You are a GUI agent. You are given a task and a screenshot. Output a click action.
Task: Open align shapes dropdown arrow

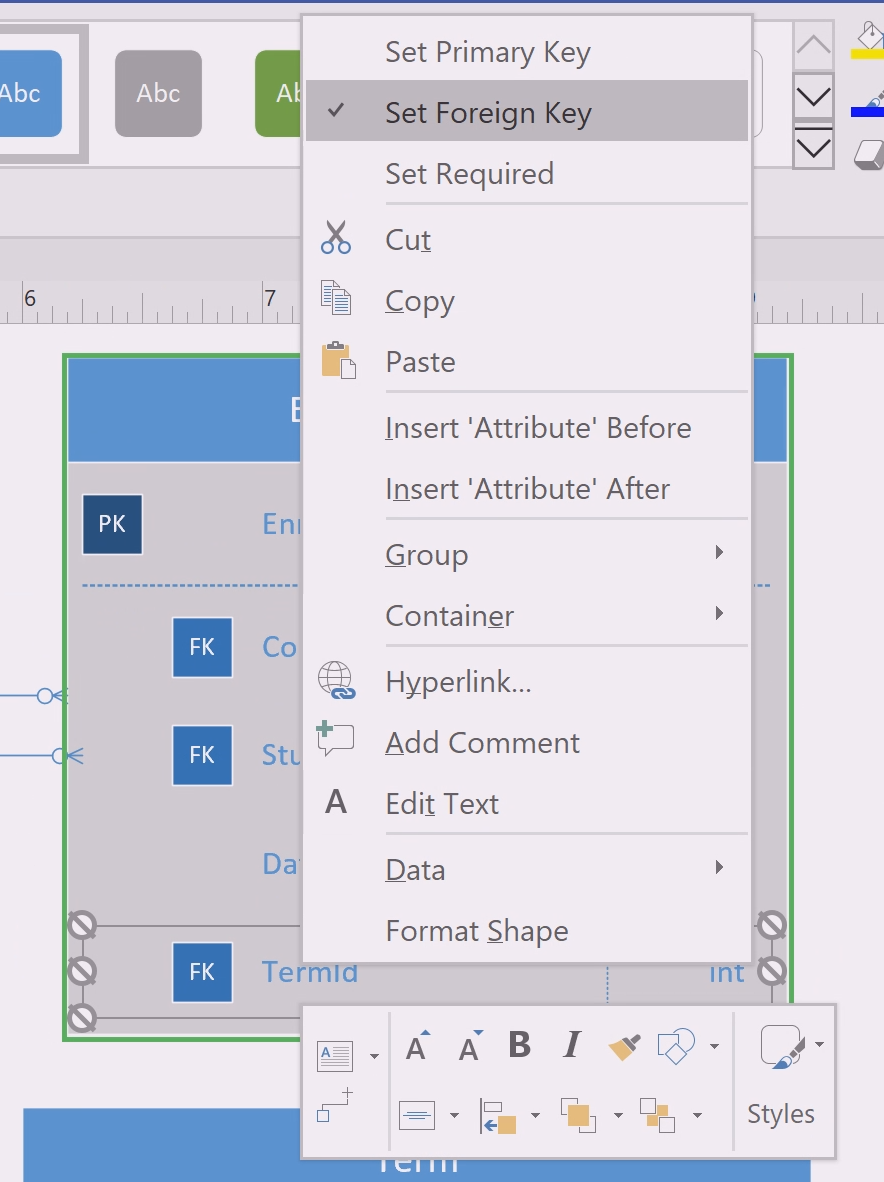535,1115
